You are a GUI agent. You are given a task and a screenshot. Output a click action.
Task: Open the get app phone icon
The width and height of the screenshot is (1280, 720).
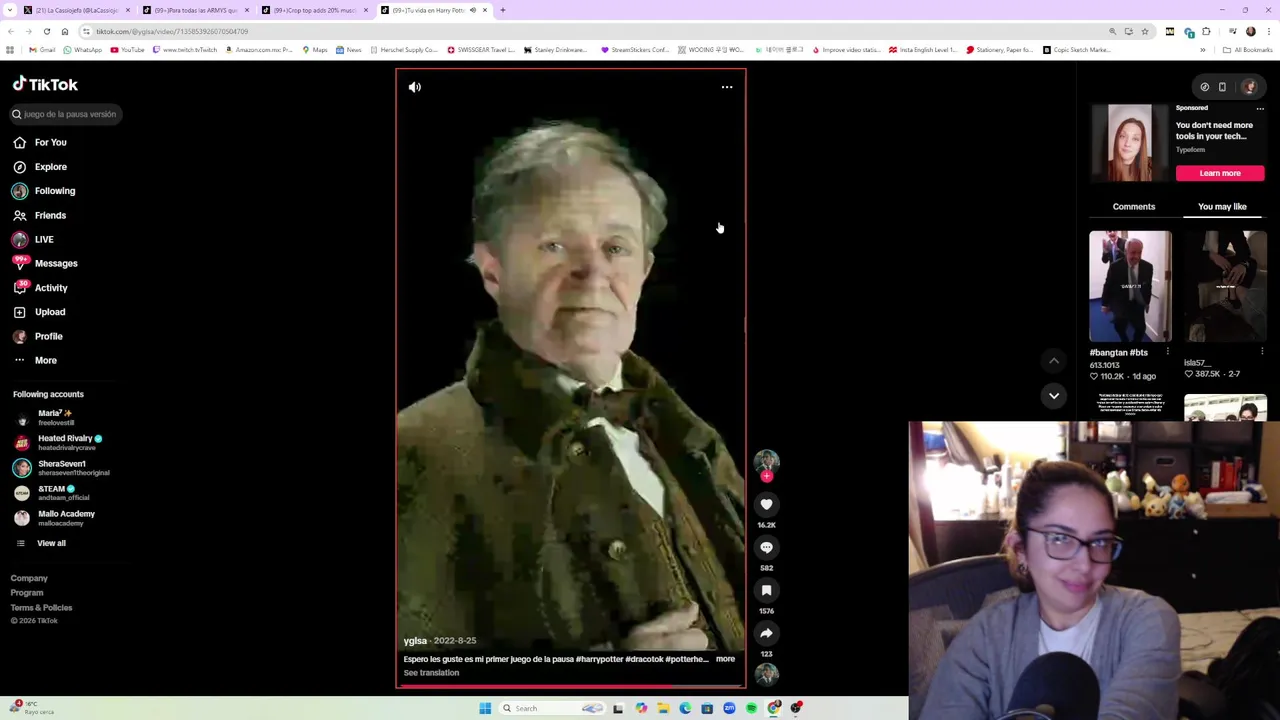click(1222, 87)
